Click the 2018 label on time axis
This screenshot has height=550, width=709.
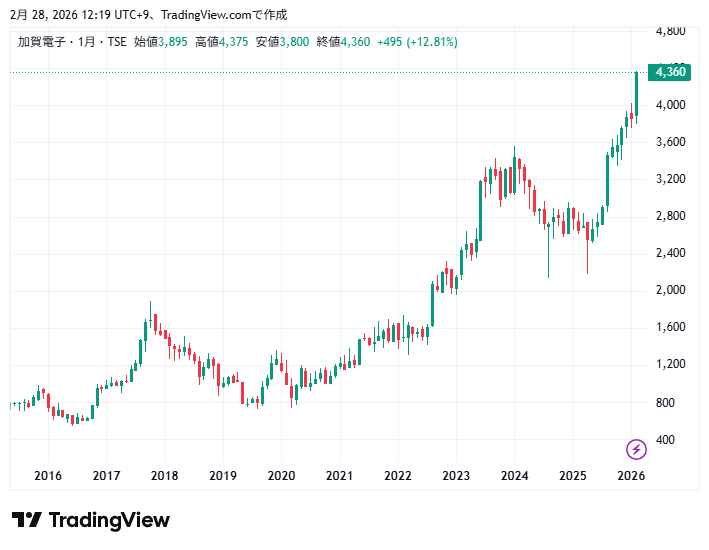pos(165,476)
